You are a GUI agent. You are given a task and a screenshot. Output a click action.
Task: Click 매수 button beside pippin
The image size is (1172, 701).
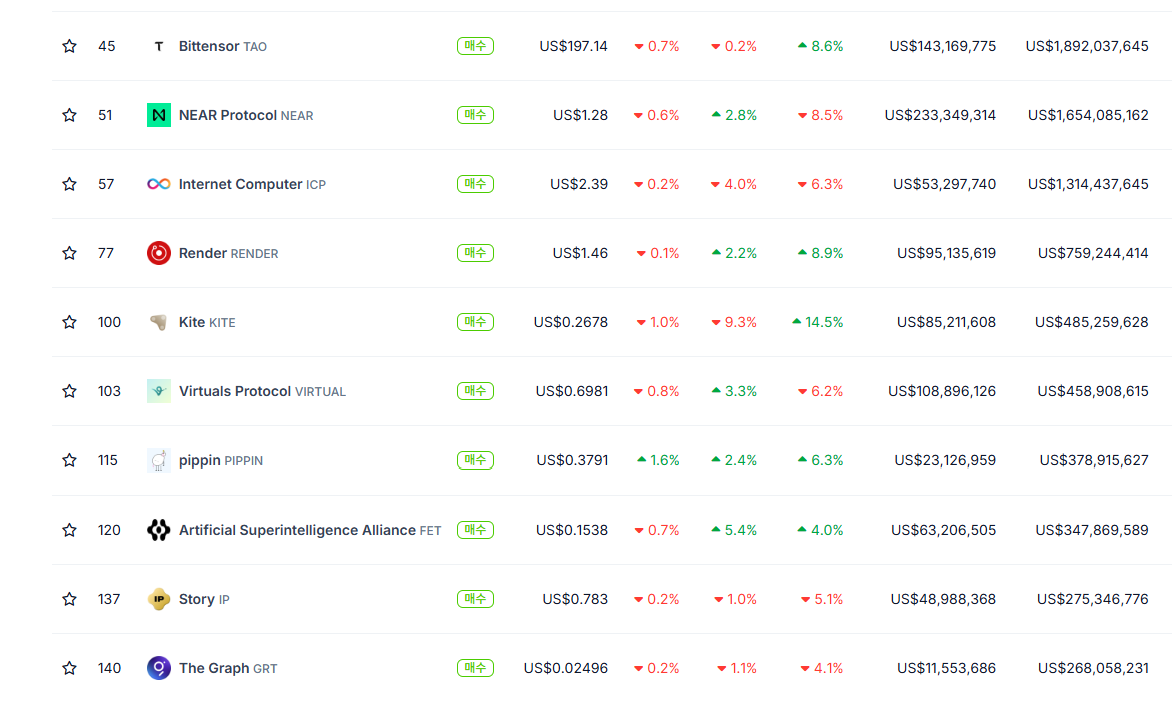[475, 460]
